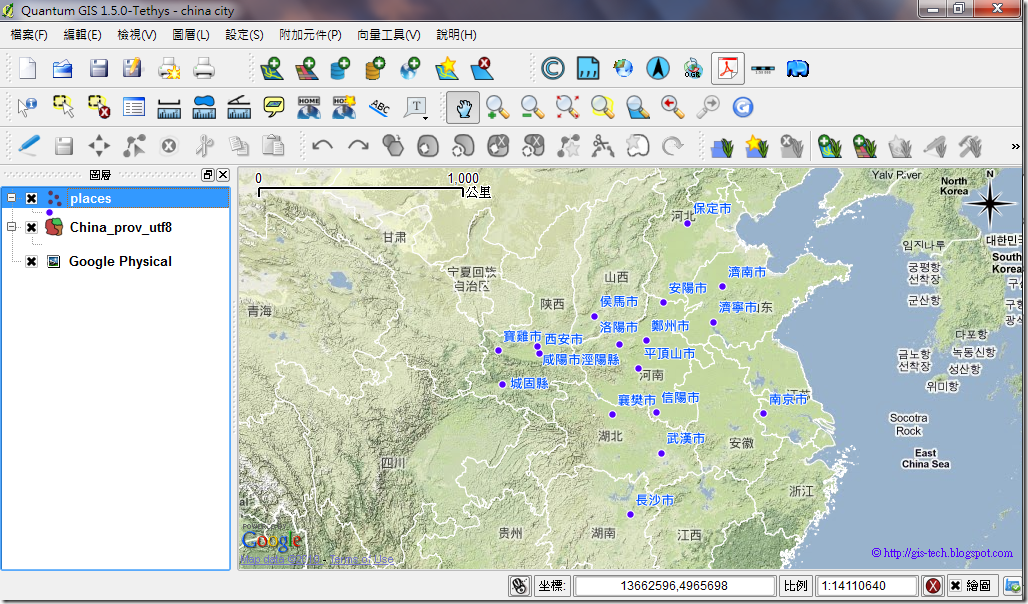Collapse the places layer tree node

(11, 197)
